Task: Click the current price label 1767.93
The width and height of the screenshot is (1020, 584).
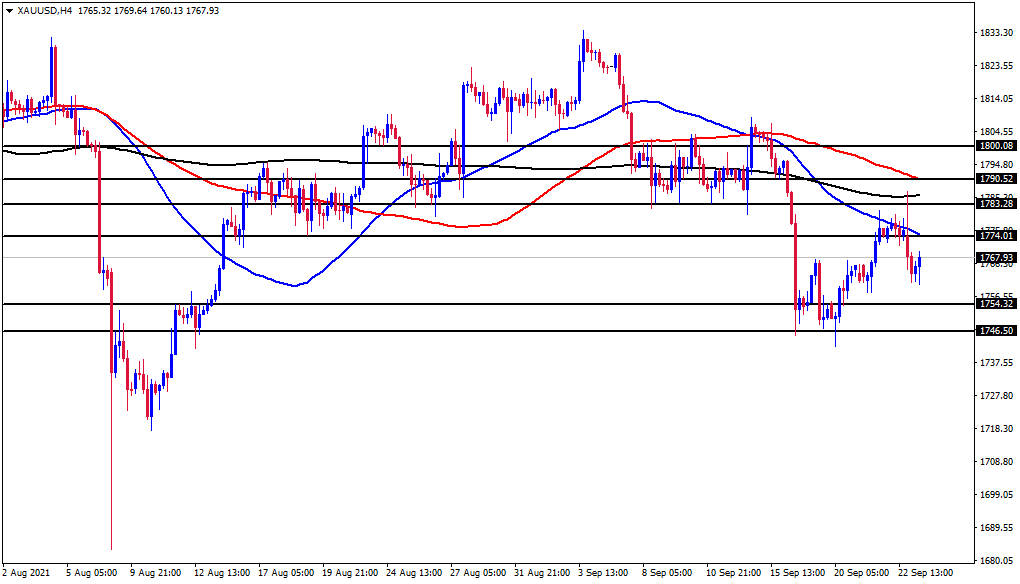Action: 996,258
